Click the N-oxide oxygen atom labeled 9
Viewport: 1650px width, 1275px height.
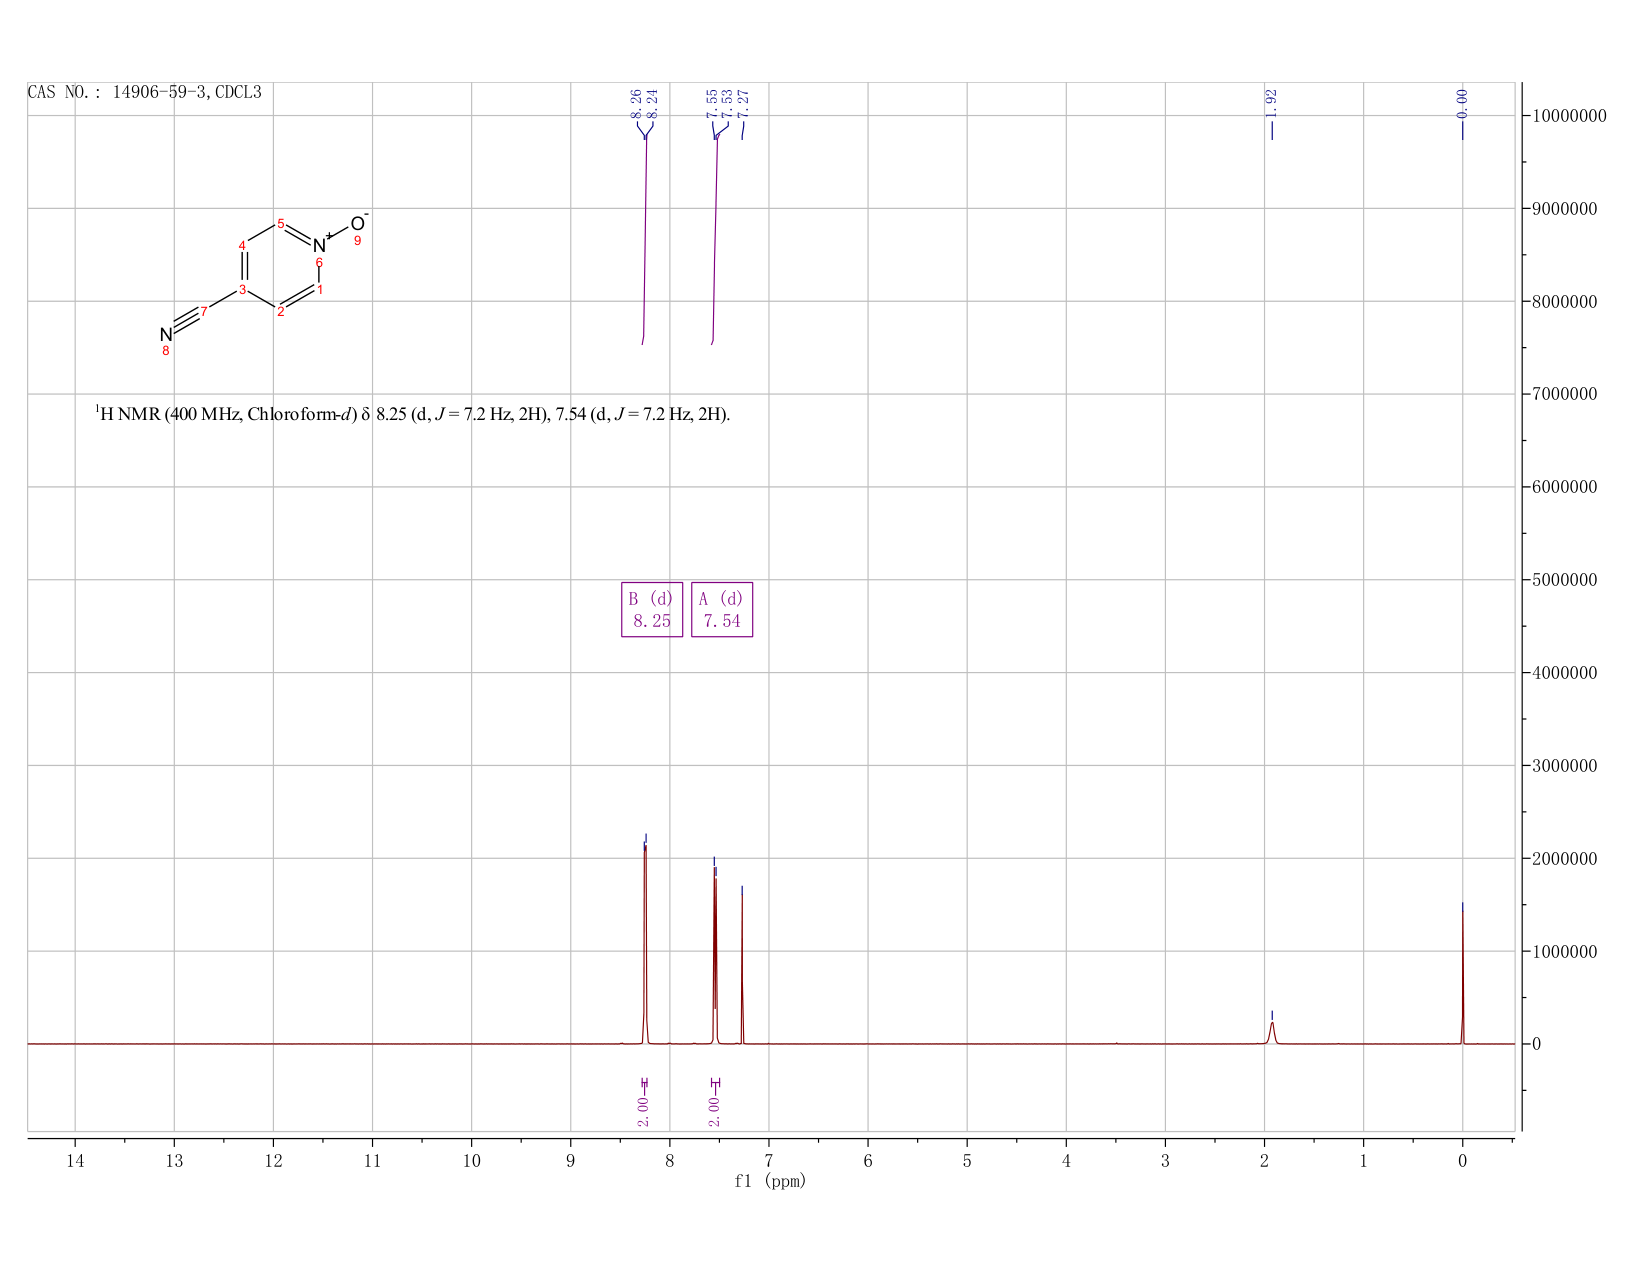click(x=358, y=224)
